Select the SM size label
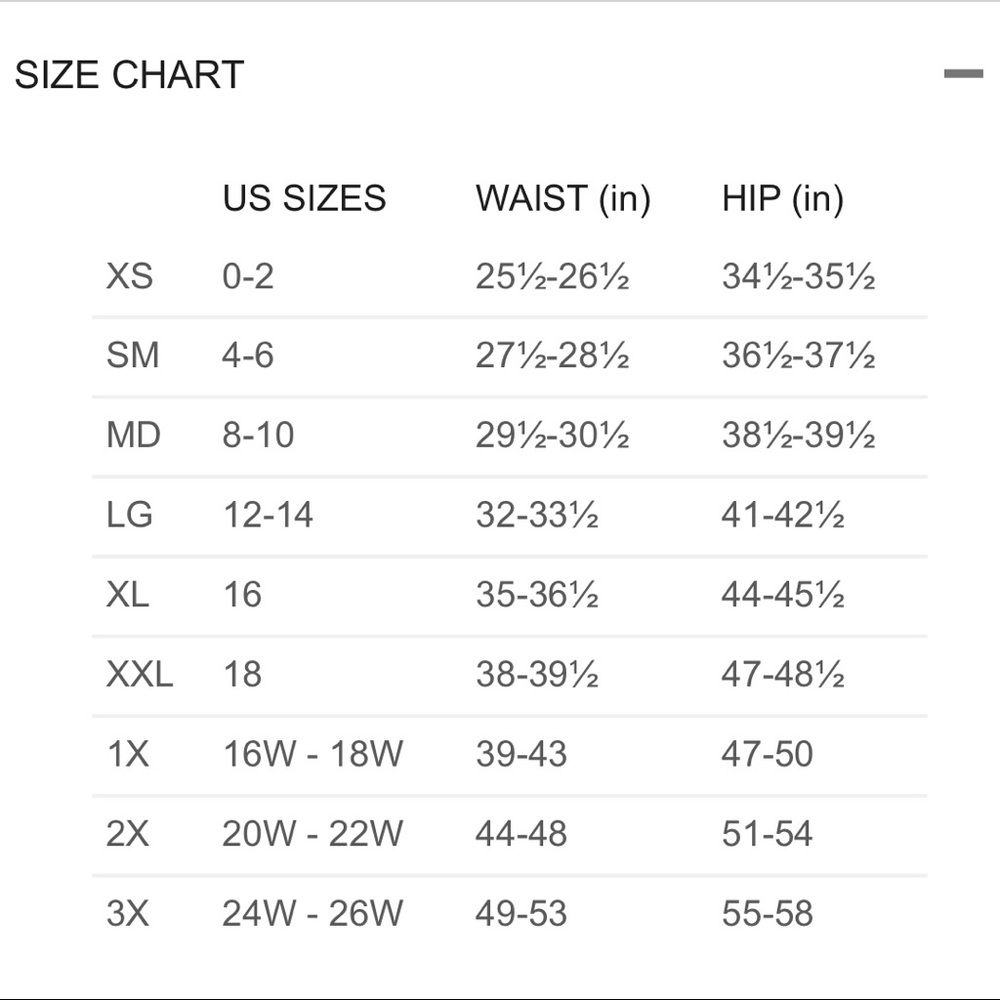The image size is (1000, 1000). [x=135, y=356]
